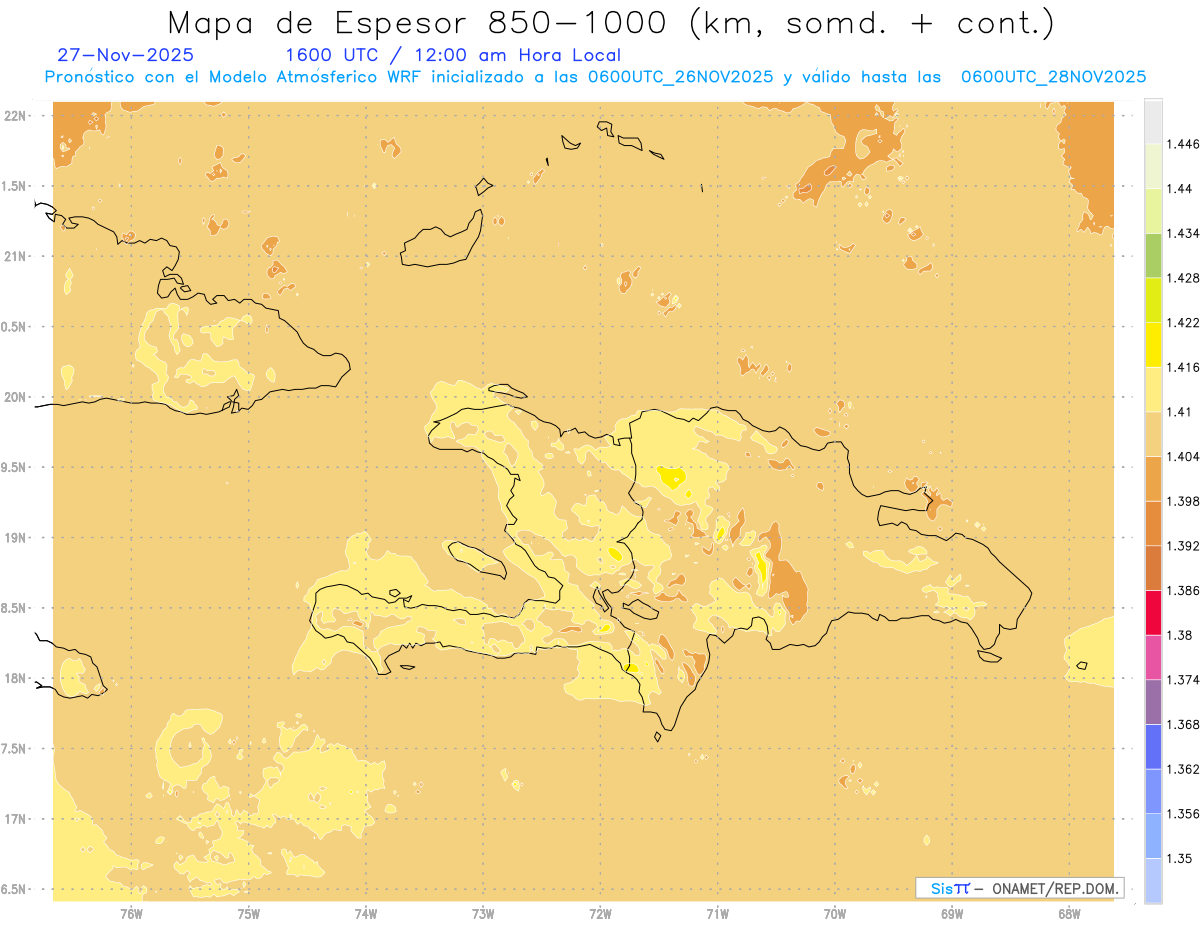The height and width of the screenshot is (927, 1200).
Task: Click the legend value 1.35
Action: (x=1180, y=858)
